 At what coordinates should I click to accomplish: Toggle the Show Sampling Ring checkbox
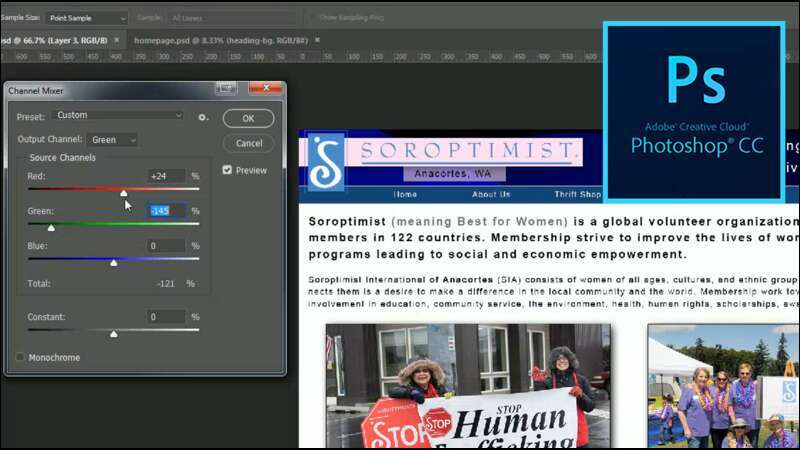click(x=310, y=18)
